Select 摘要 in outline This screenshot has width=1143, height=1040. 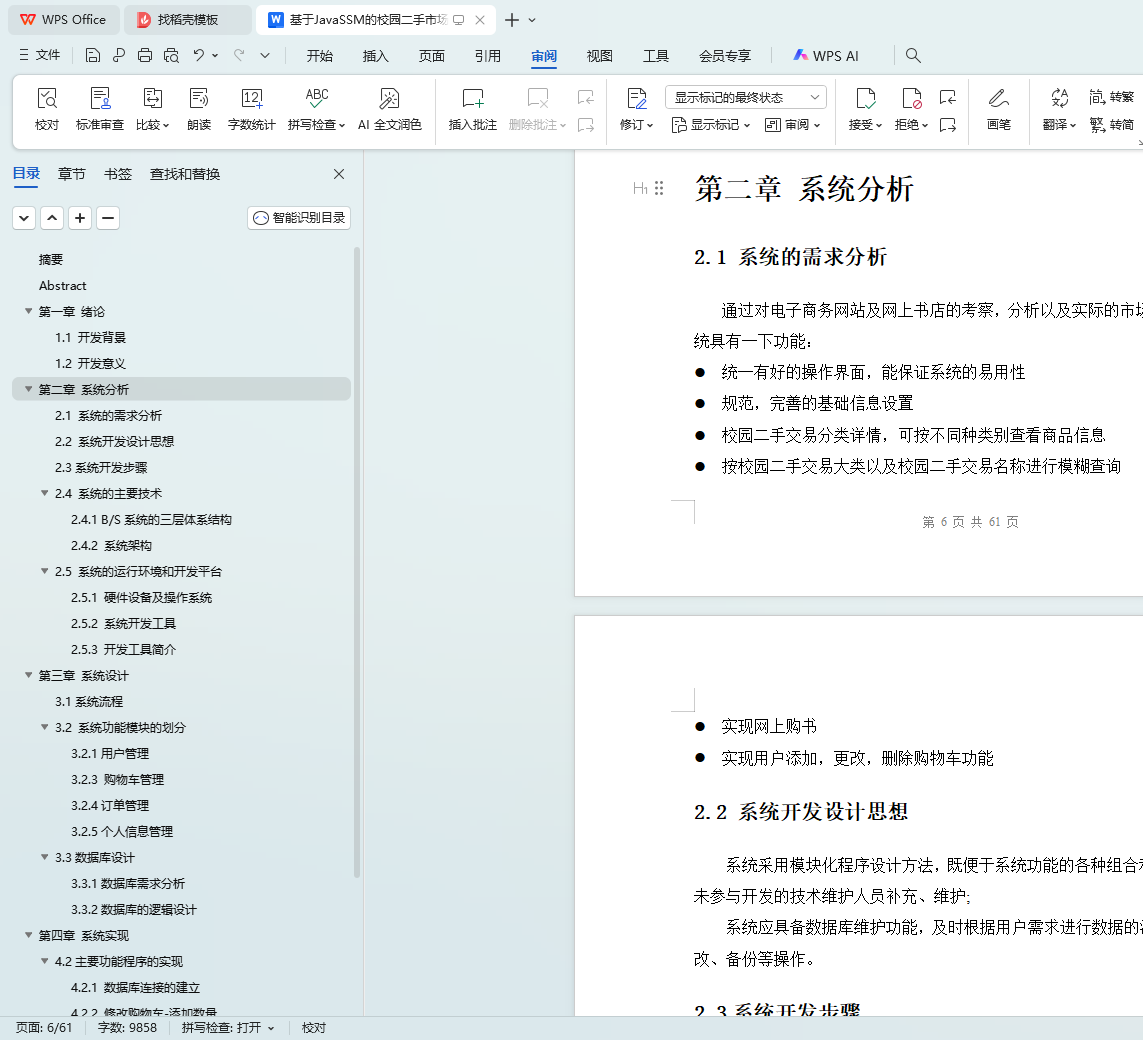click(x=51, y=259)
